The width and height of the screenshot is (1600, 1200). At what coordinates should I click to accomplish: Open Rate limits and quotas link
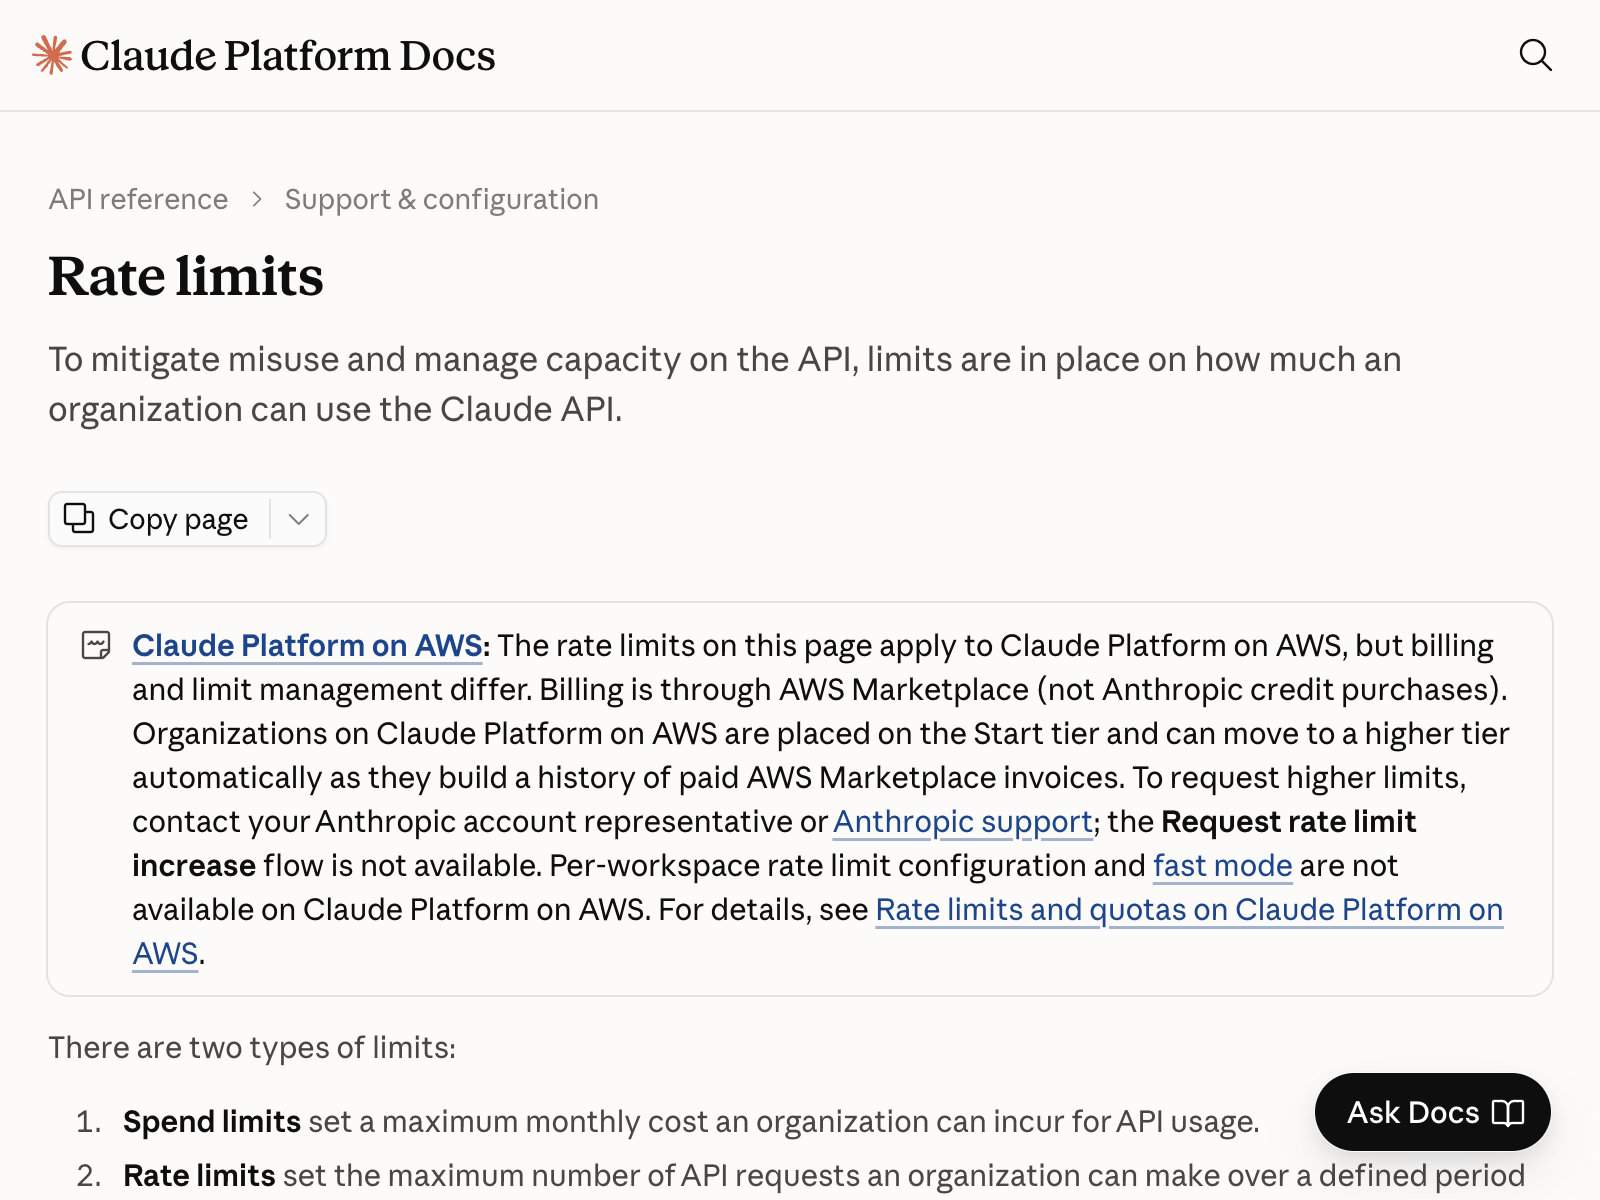(1189, 909)
